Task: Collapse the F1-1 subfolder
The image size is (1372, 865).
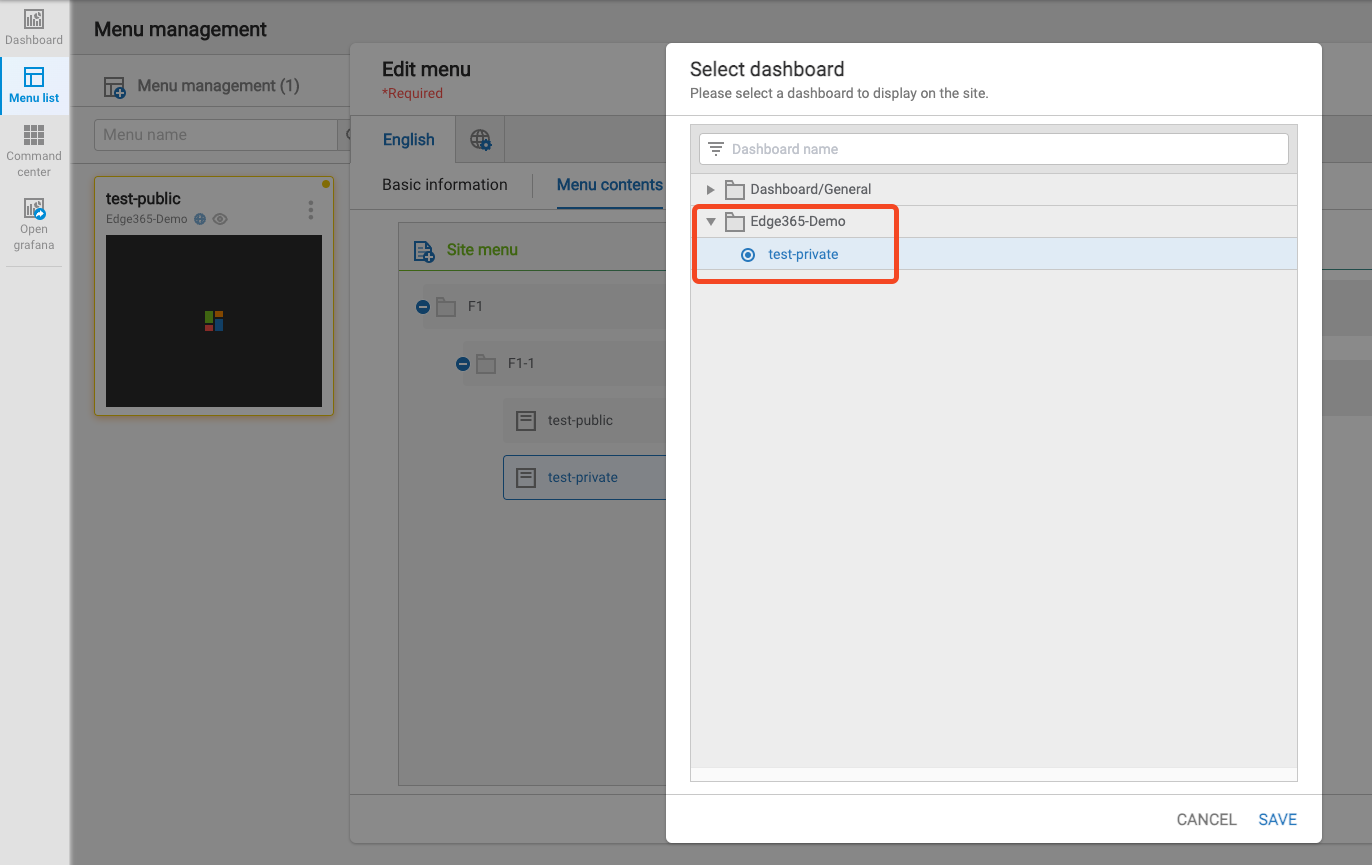Action: (463, 364)
